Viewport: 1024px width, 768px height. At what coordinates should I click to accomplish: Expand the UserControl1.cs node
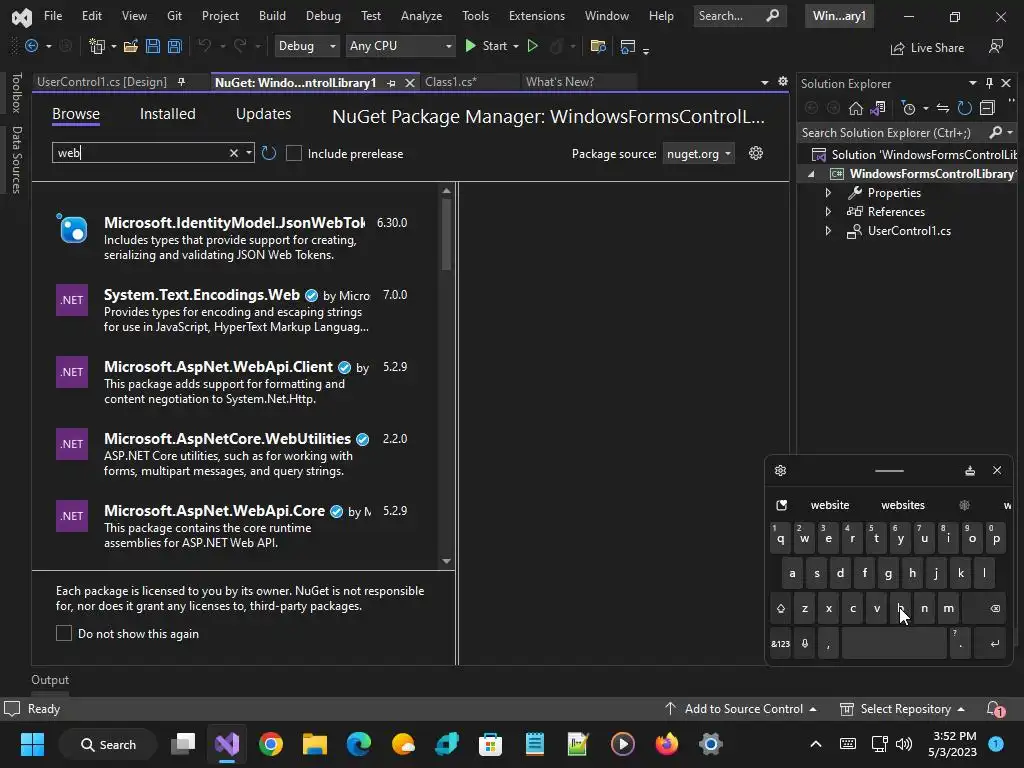828,231
